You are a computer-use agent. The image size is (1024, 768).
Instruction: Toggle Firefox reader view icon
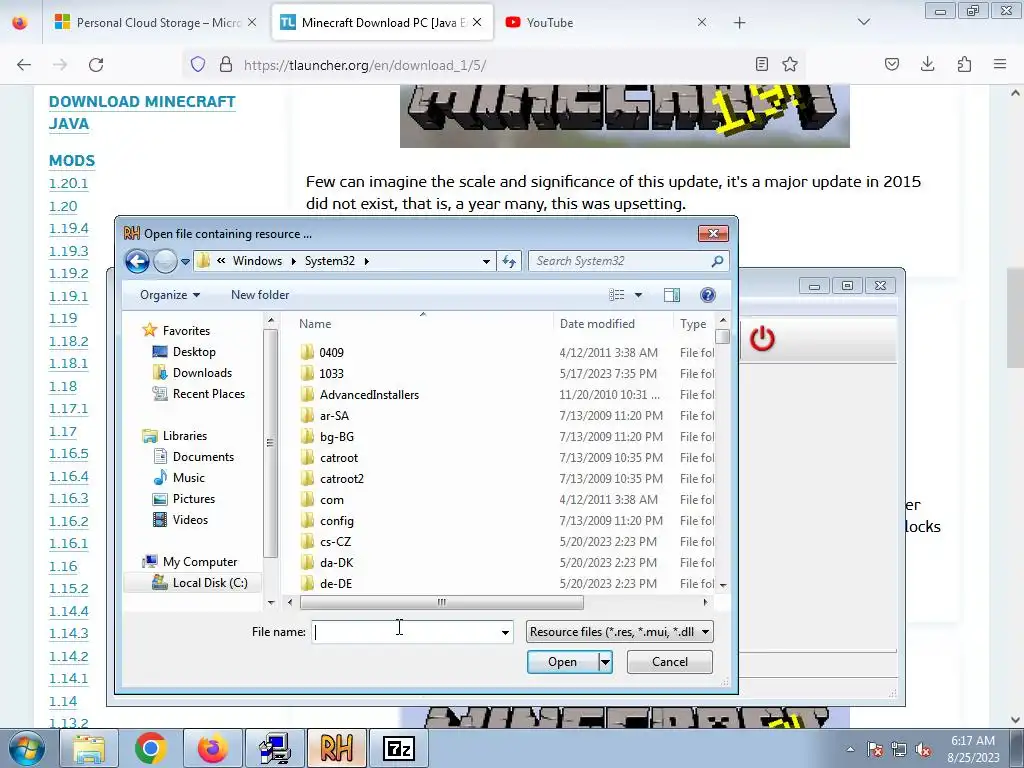coord(761,65)
